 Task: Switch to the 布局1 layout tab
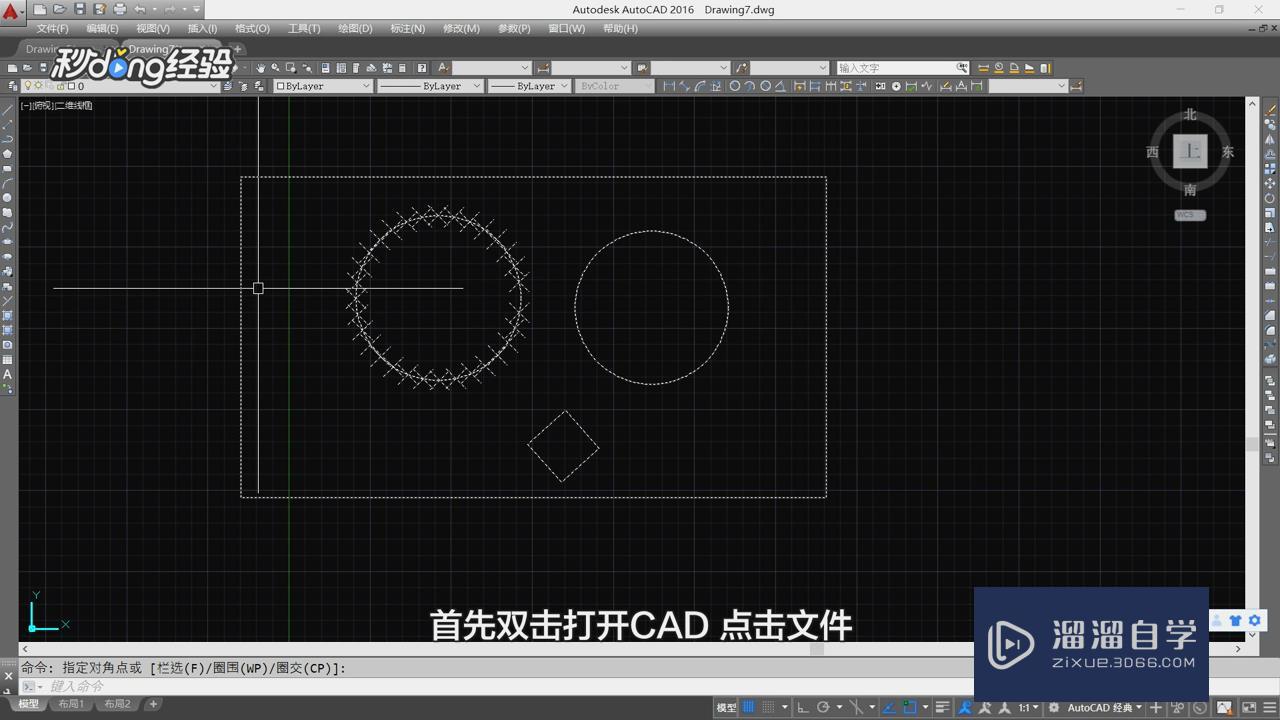[71, 703]
